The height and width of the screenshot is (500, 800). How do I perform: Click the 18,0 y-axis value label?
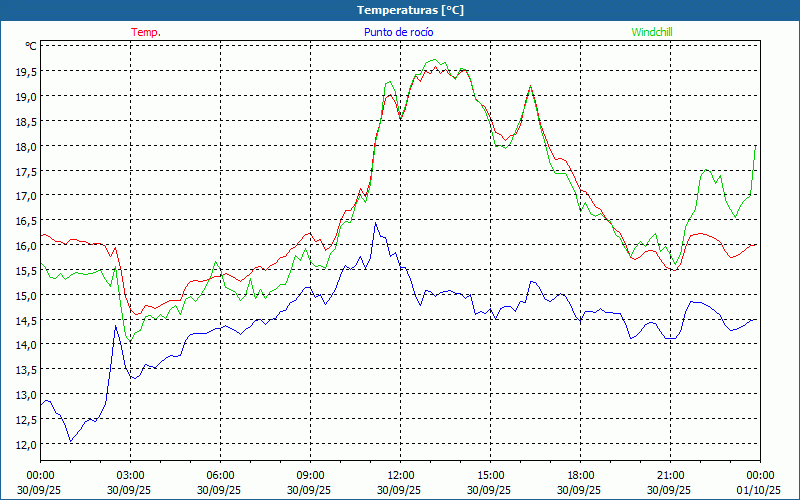[25, 146]
